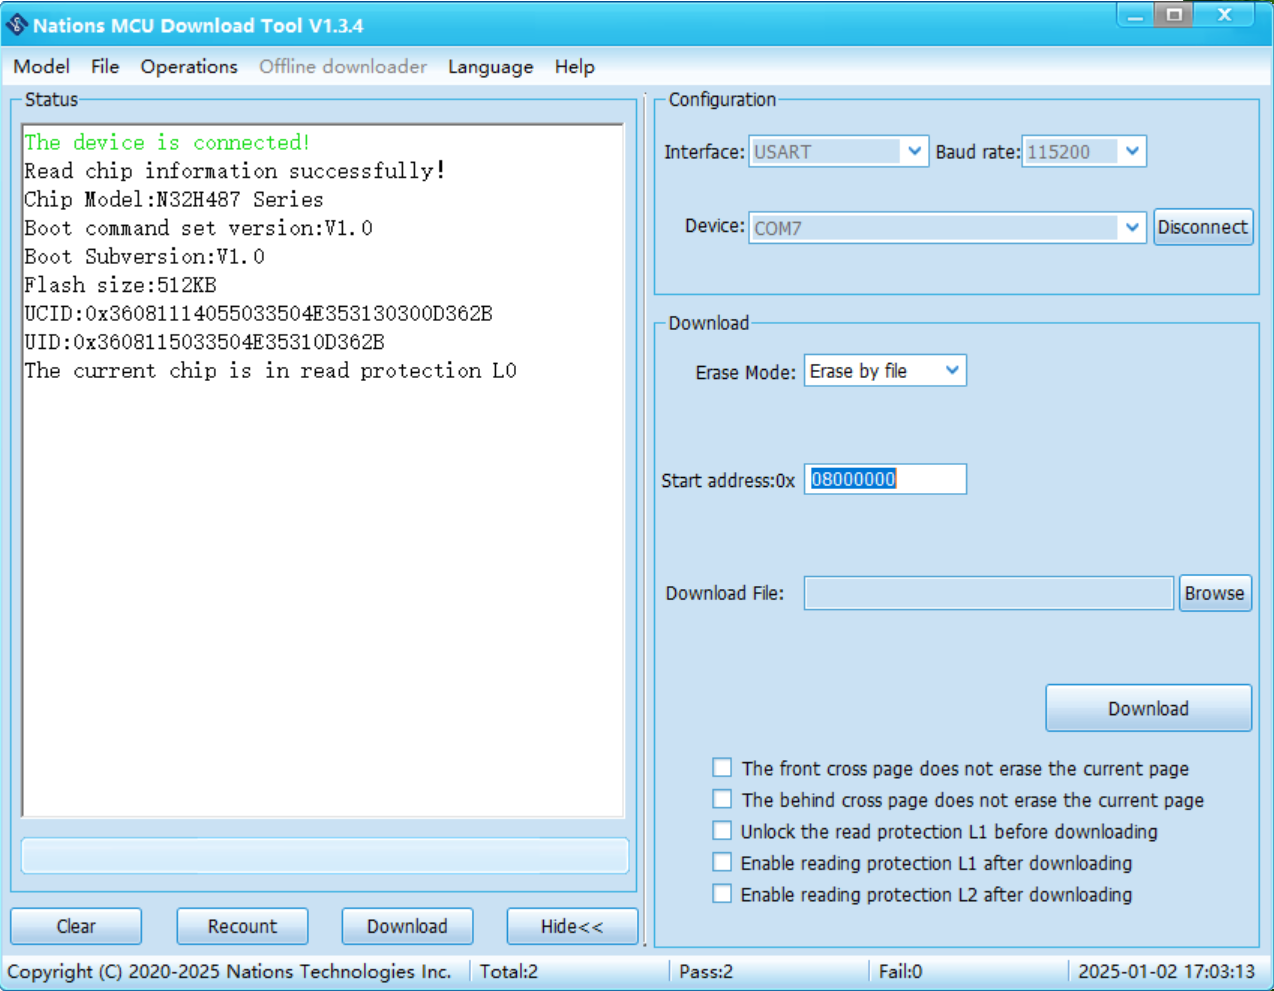Open the File menu
The image size is (1274, 991).
(x=105, y=67)
